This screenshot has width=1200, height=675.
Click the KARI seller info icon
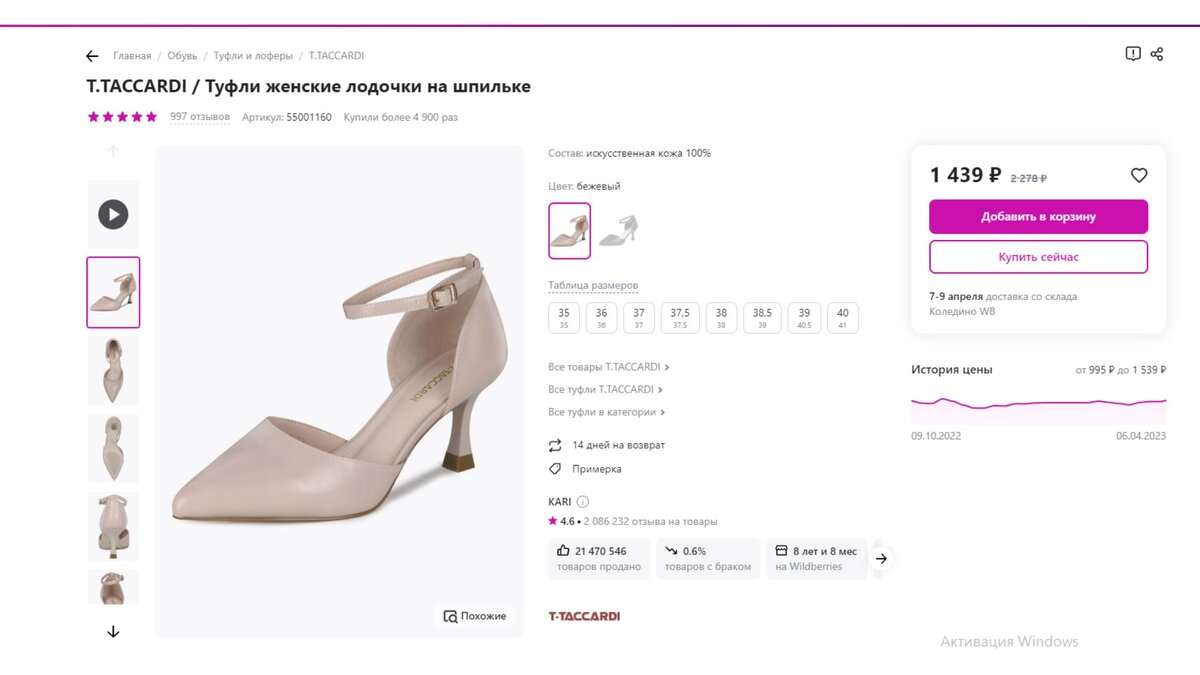583,502
